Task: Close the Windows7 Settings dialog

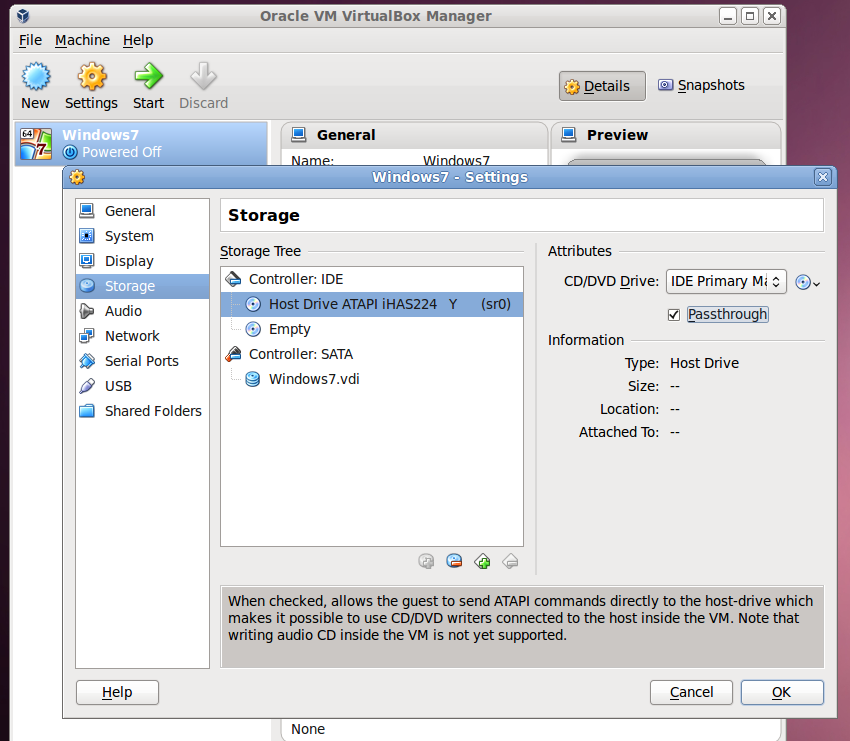Action: (822, 177)
